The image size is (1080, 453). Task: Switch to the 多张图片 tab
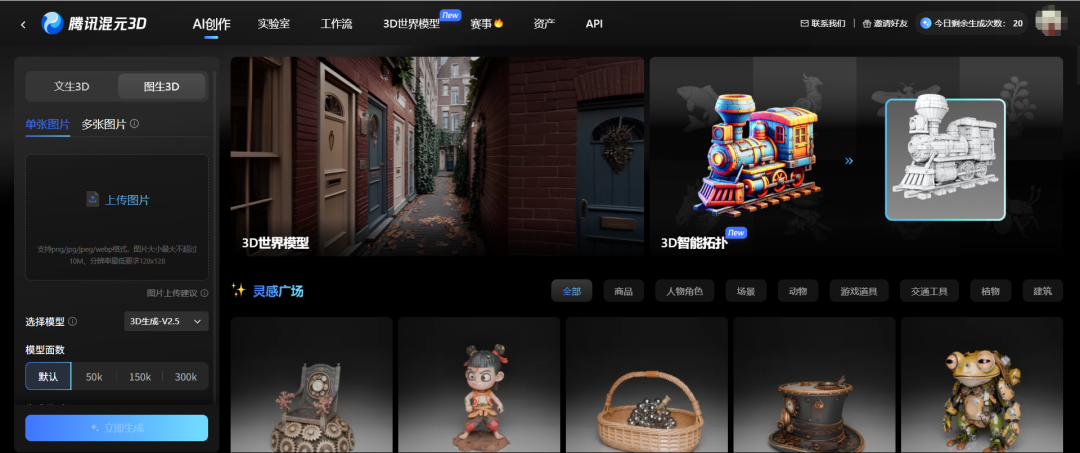[104, 124]
